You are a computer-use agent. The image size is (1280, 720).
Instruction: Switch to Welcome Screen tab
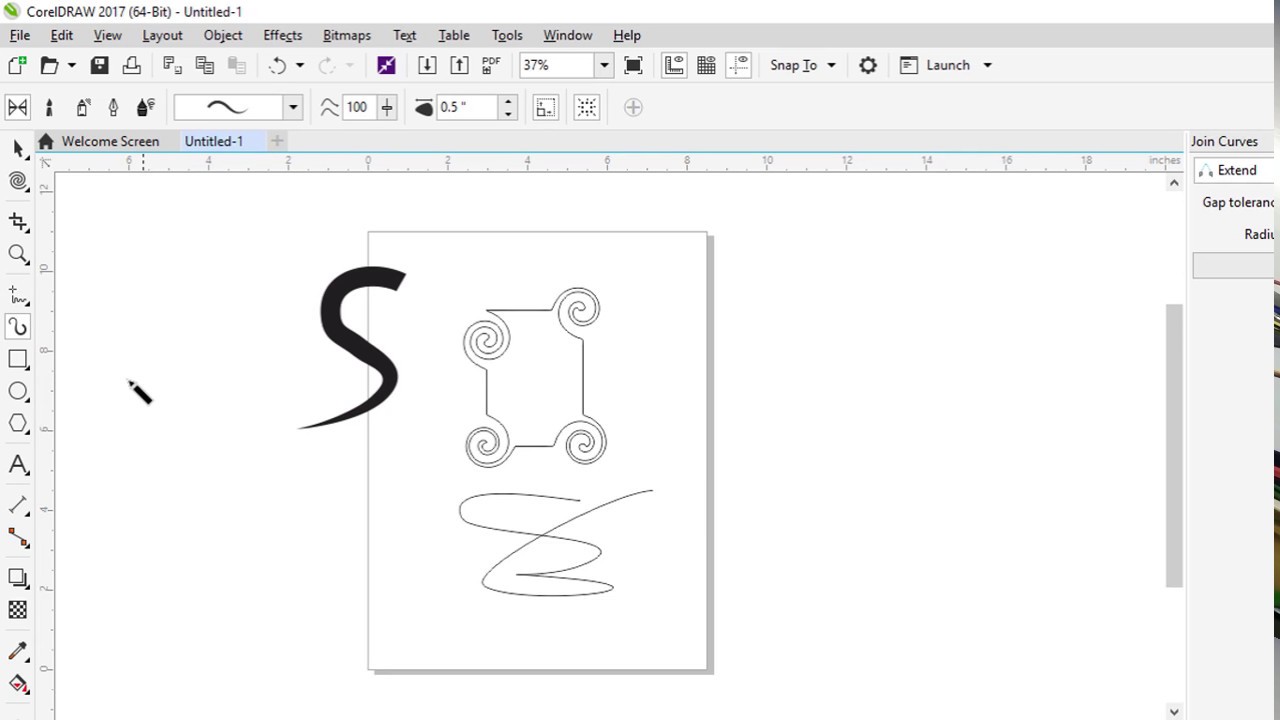(110, 141)
